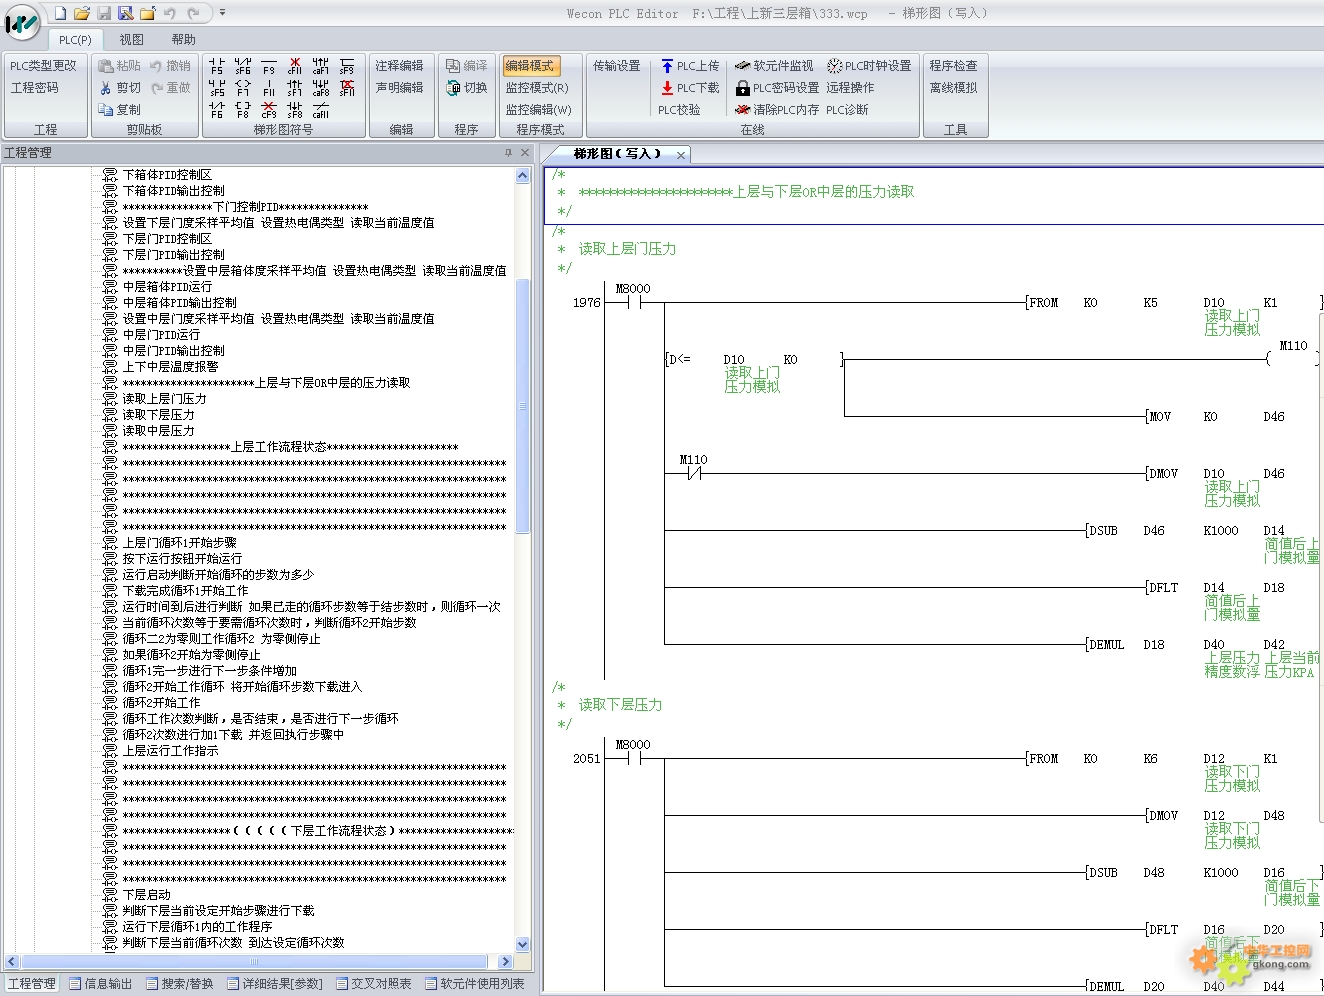Screen dimensions: 1324x996
Task: Open 软元件监视 device monitor
Action: [x=774, y=66]
